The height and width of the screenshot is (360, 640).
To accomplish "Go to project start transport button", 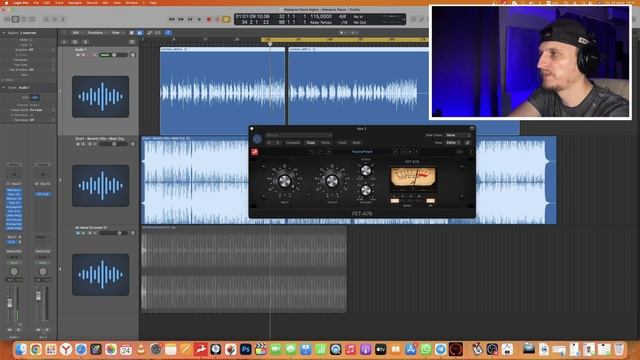I will point(190,19).
